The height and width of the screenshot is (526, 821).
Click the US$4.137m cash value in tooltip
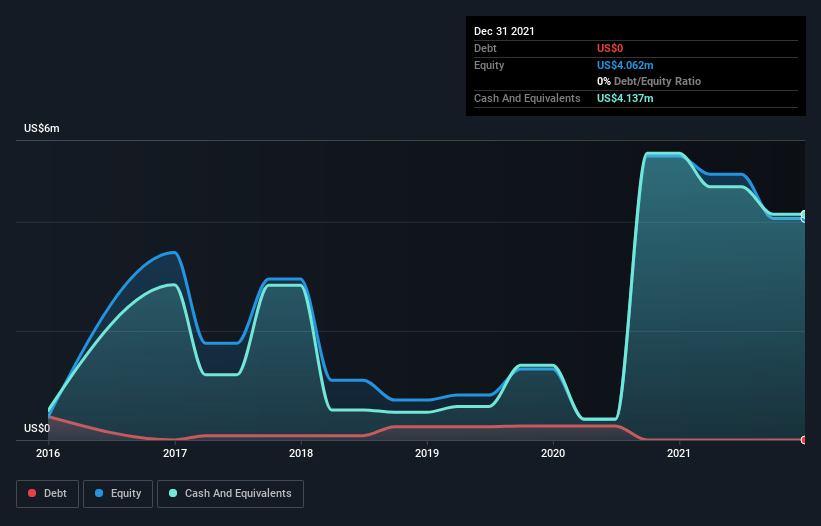pos(625,98)
